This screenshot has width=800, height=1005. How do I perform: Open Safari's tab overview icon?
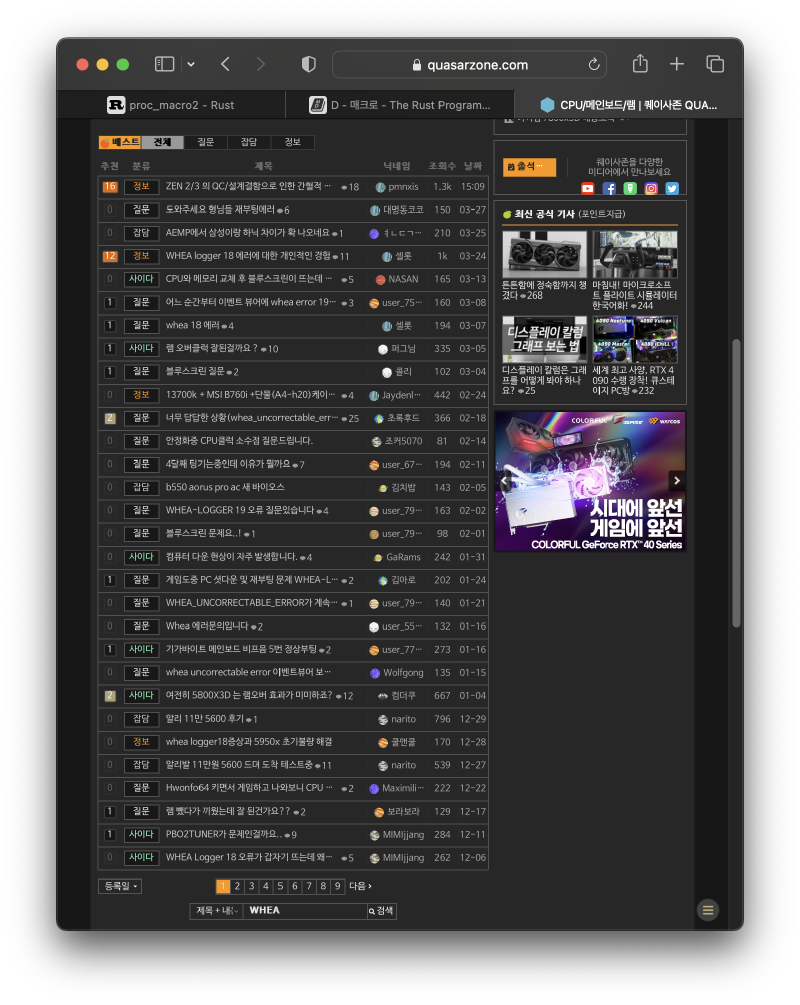tap(715, 64)
